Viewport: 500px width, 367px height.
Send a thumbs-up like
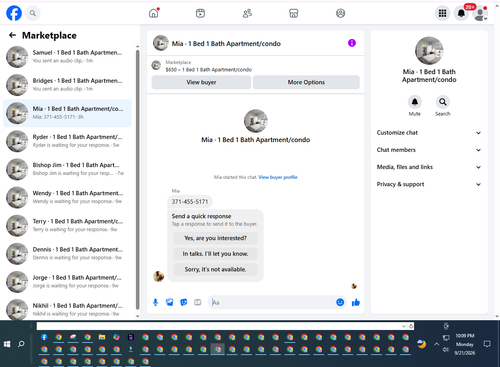356,302
